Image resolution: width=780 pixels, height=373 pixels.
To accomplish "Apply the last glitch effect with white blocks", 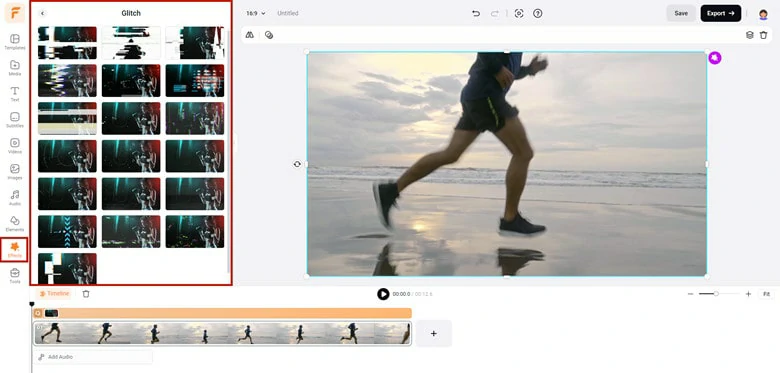I will point(67,269).
